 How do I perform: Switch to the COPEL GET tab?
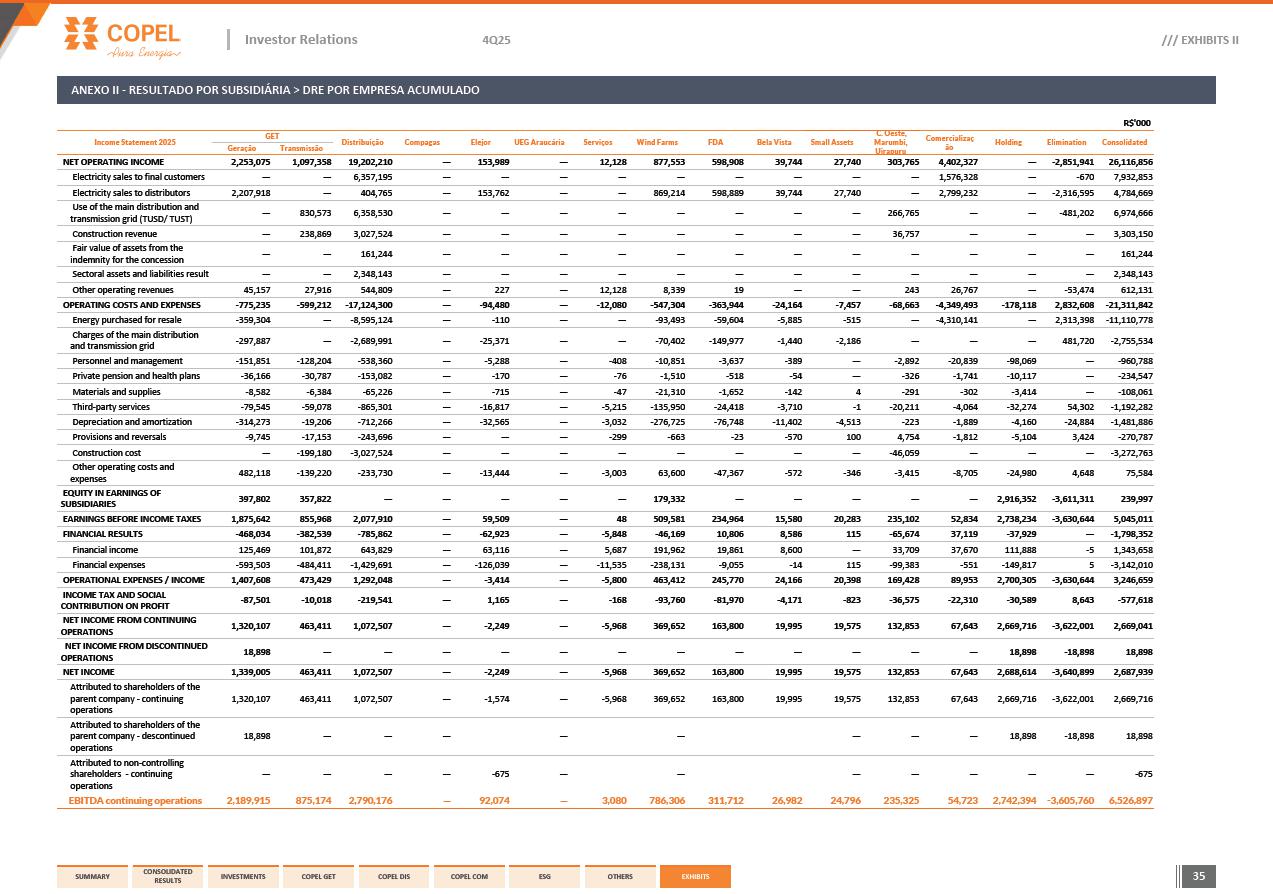pos(319,877)
